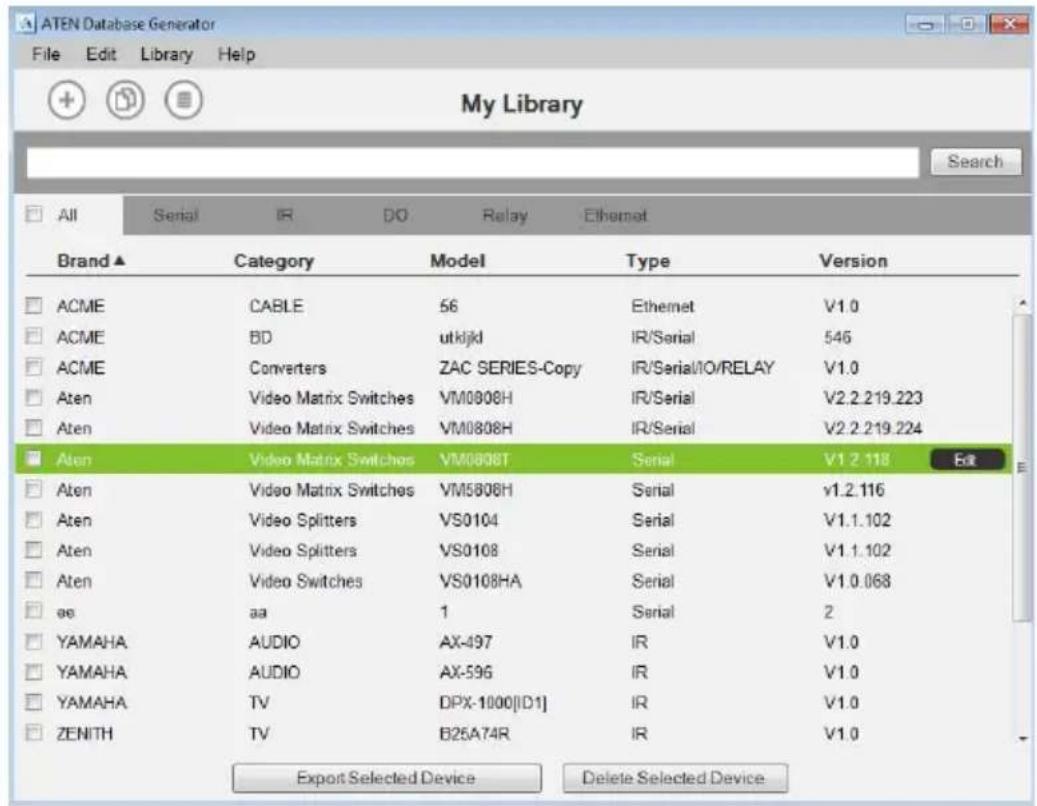
Task: Check the YAMAHA AX-596 row checkbox
Action: (34, 672)
